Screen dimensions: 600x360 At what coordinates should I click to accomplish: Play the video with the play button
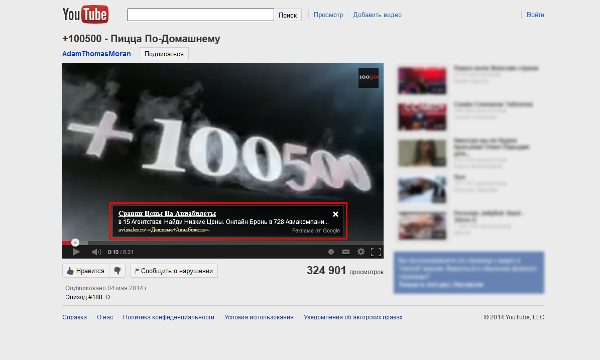click(76, 252)
